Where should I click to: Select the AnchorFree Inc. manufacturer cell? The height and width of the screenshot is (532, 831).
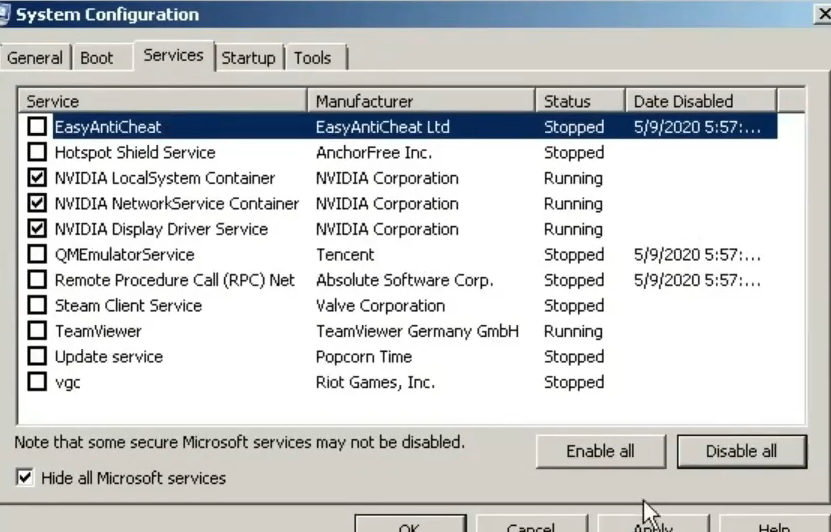[374, 153]
